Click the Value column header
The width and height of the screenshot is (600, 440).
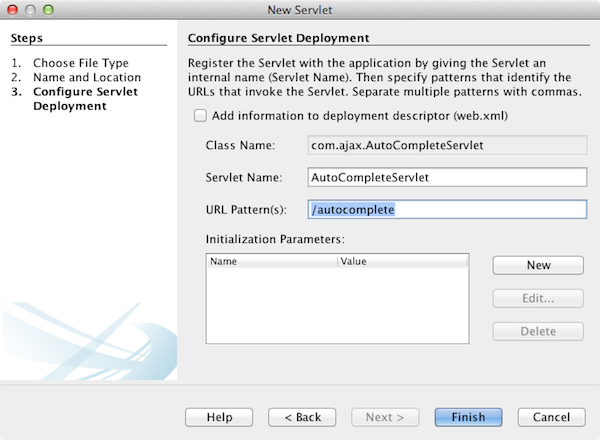click(x=402, y=261)
